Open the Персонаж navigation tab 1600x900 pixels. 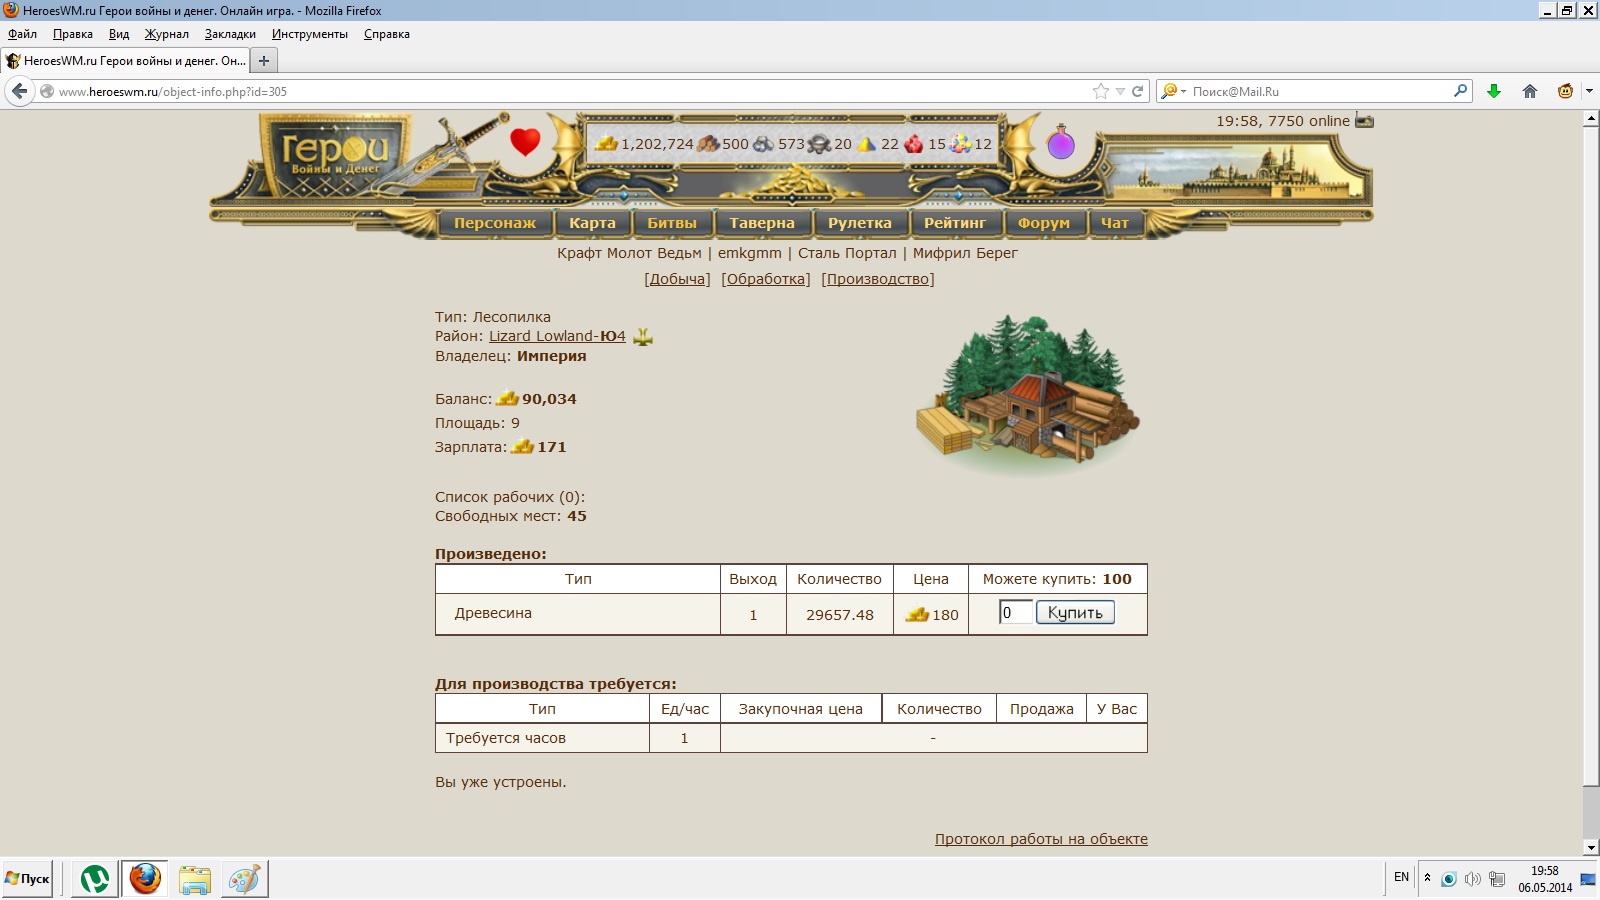click(495, 223)
